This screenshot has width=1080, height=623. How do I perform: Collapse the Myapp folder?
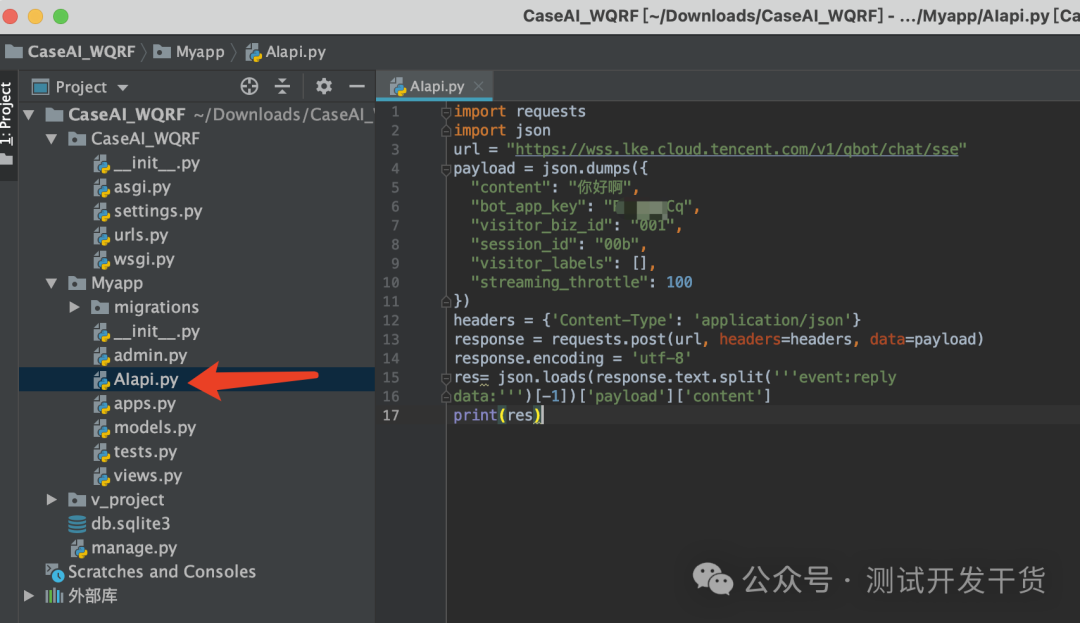click(52, 283)
